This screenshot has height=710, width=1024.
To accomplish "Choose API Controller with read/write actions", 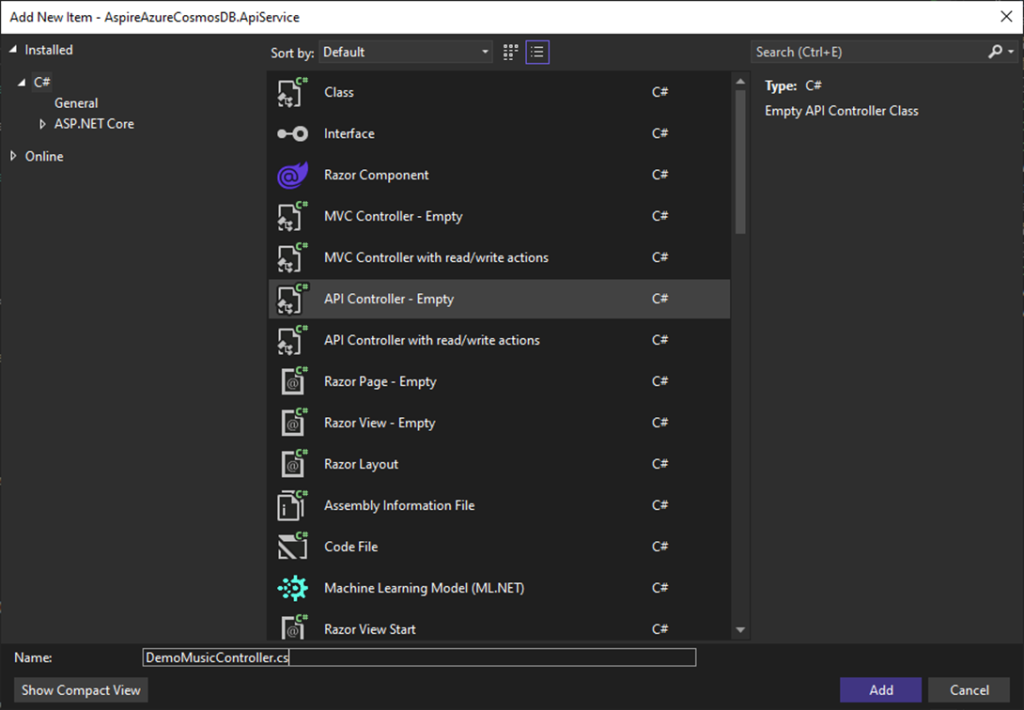I will tap(431, 341).
